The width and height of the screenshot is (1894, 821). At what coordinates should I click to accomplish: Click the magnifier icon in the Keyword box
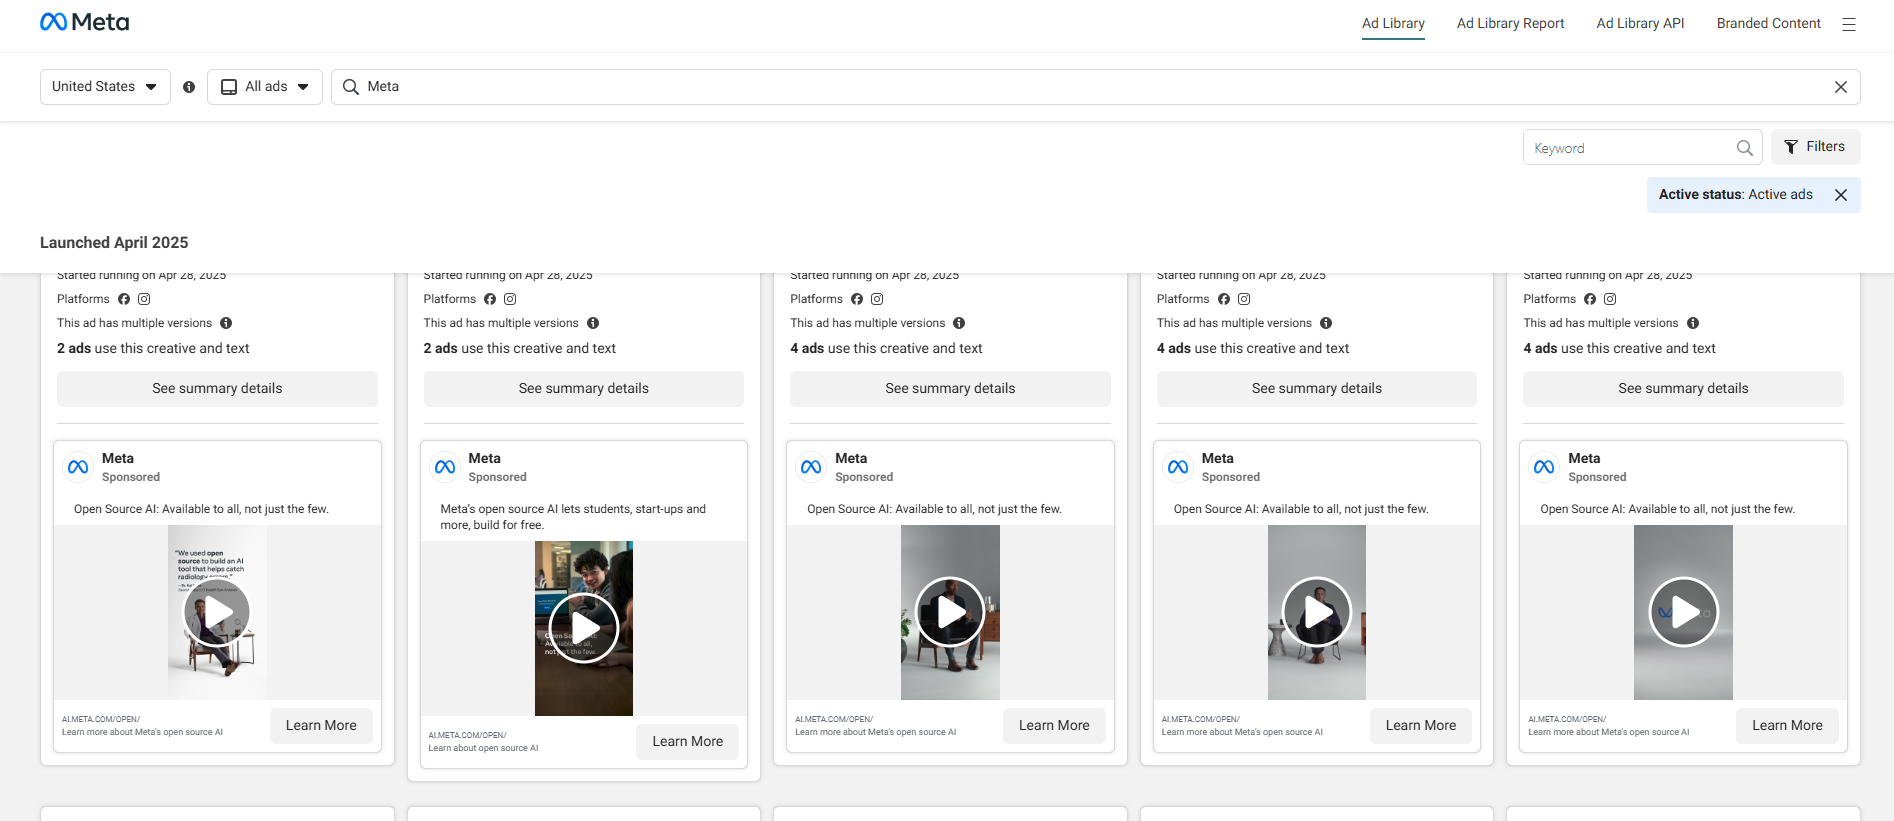[x=1744, y=148]
